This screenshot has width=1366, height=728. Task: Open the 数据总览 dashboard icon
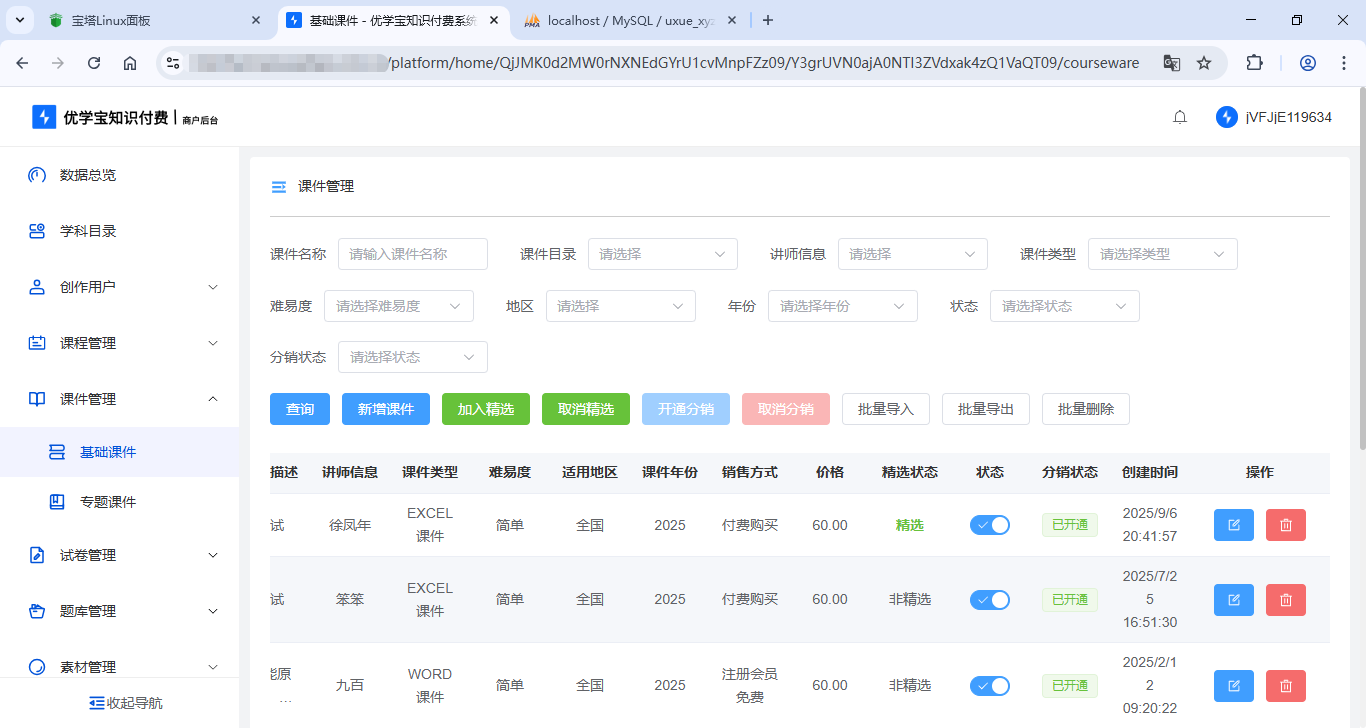pyautogui.click(x=36, y=175)
